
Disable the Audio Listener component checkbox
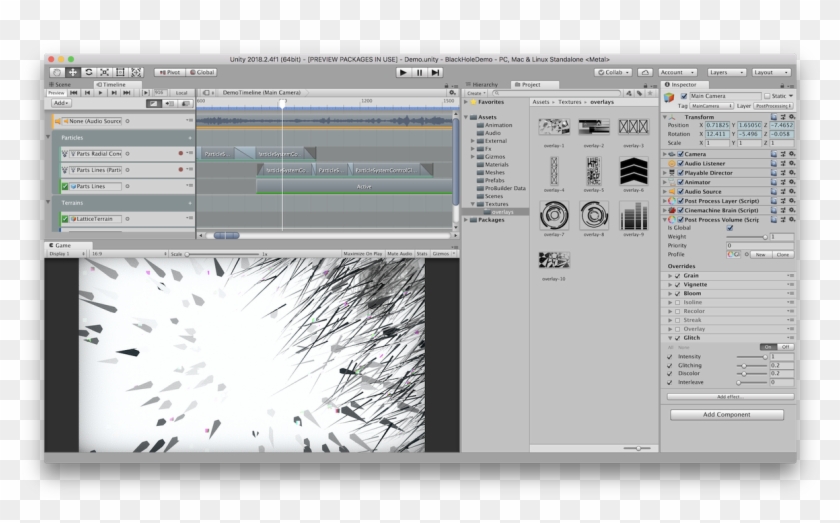click(x=681, y=163)
